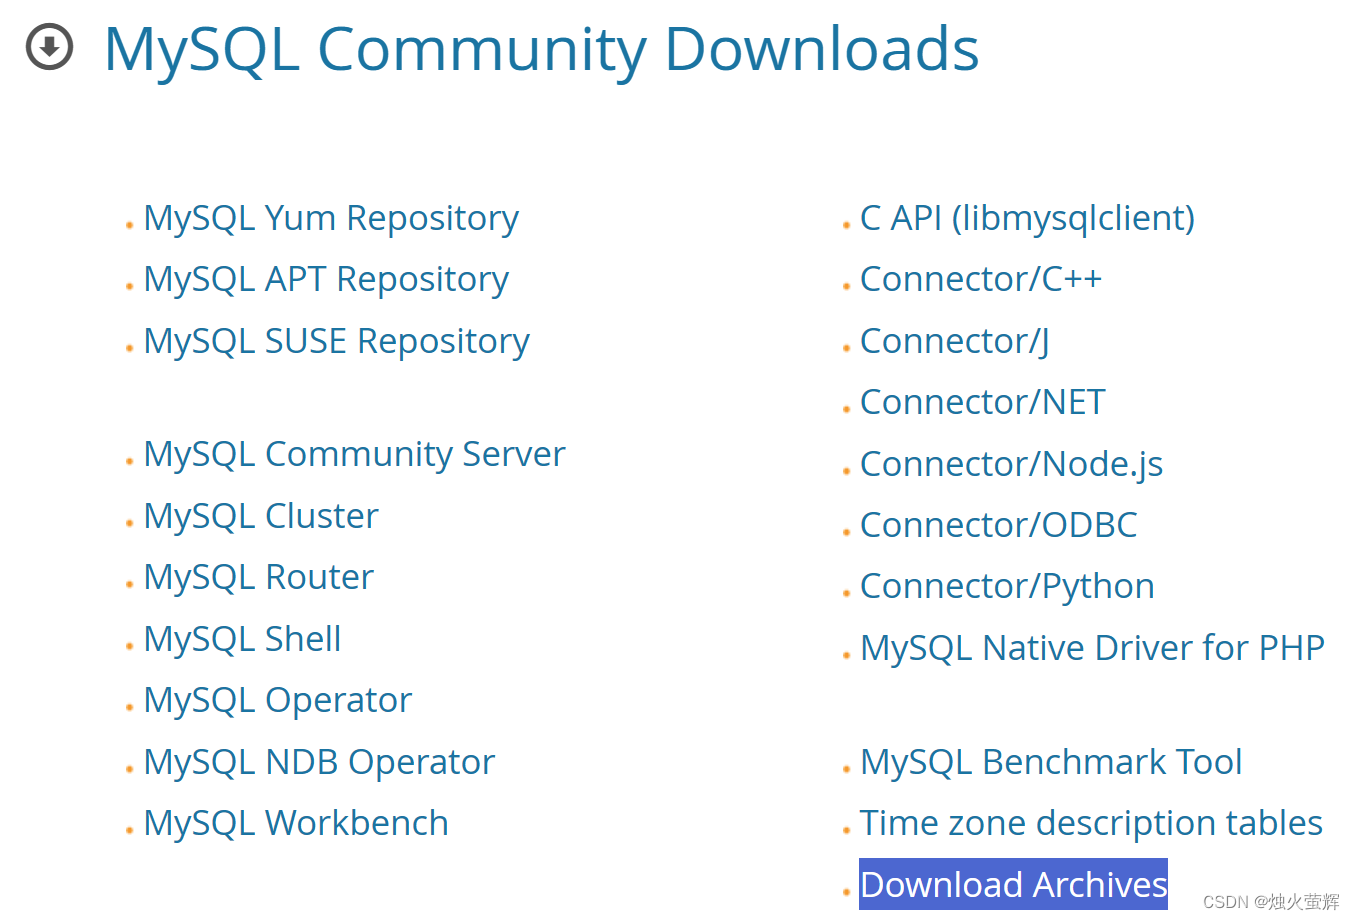Open the MySQL Community Downloads heading
Image resolution: width=1355 pixels, height=920 pixels.
point(541,49)
